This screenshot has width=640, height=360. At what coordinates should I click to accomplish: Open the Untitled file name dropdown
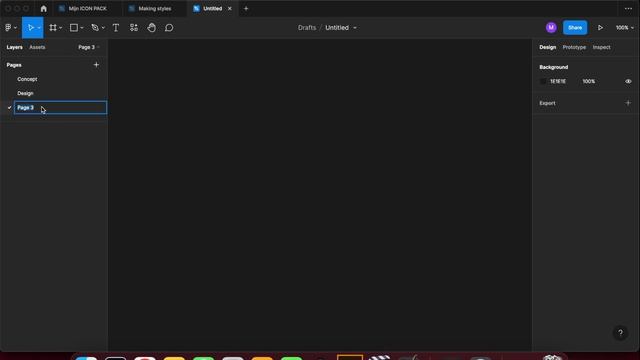click(x=355, y=28)
